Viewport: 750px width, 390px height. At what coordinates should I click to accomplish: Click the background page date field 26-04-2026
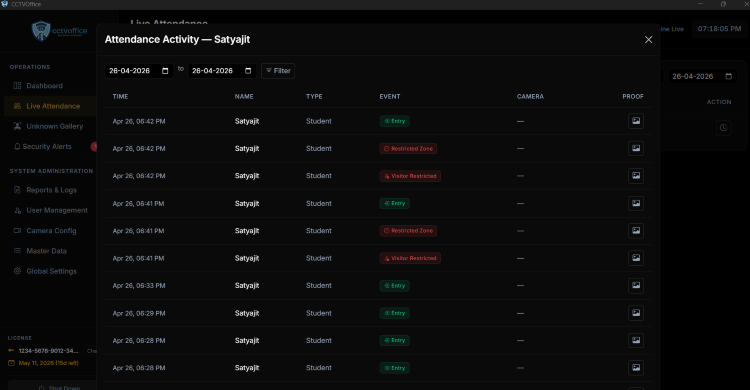click(702, 76)
